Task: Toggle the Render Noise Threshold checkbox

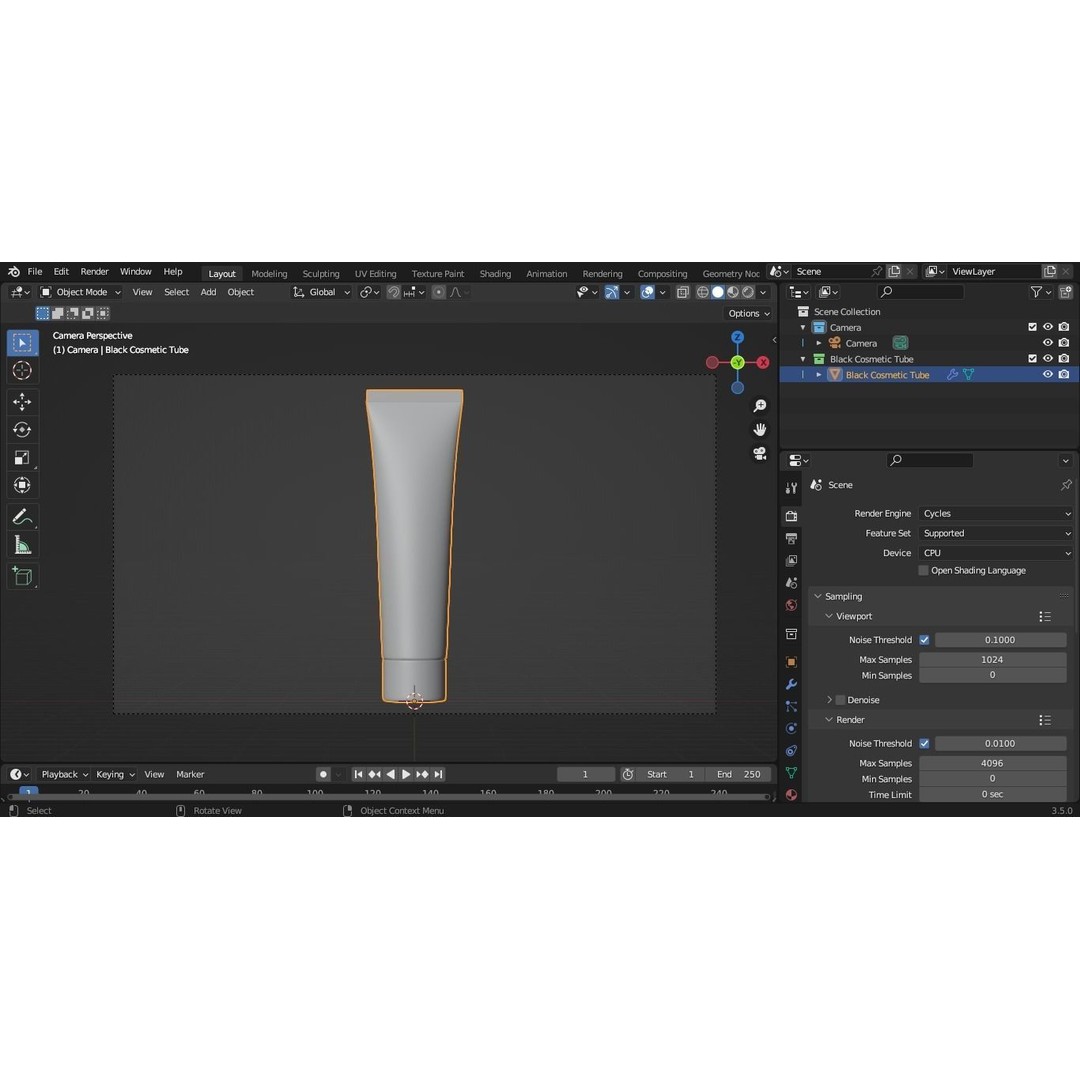Action: tap(924, 743)
